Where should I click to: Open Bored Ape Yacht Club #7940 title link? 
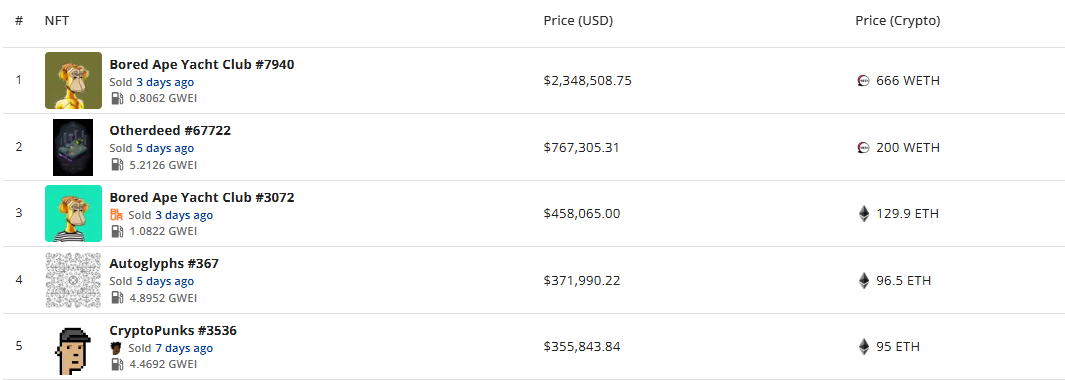click(x=202, y=65)
